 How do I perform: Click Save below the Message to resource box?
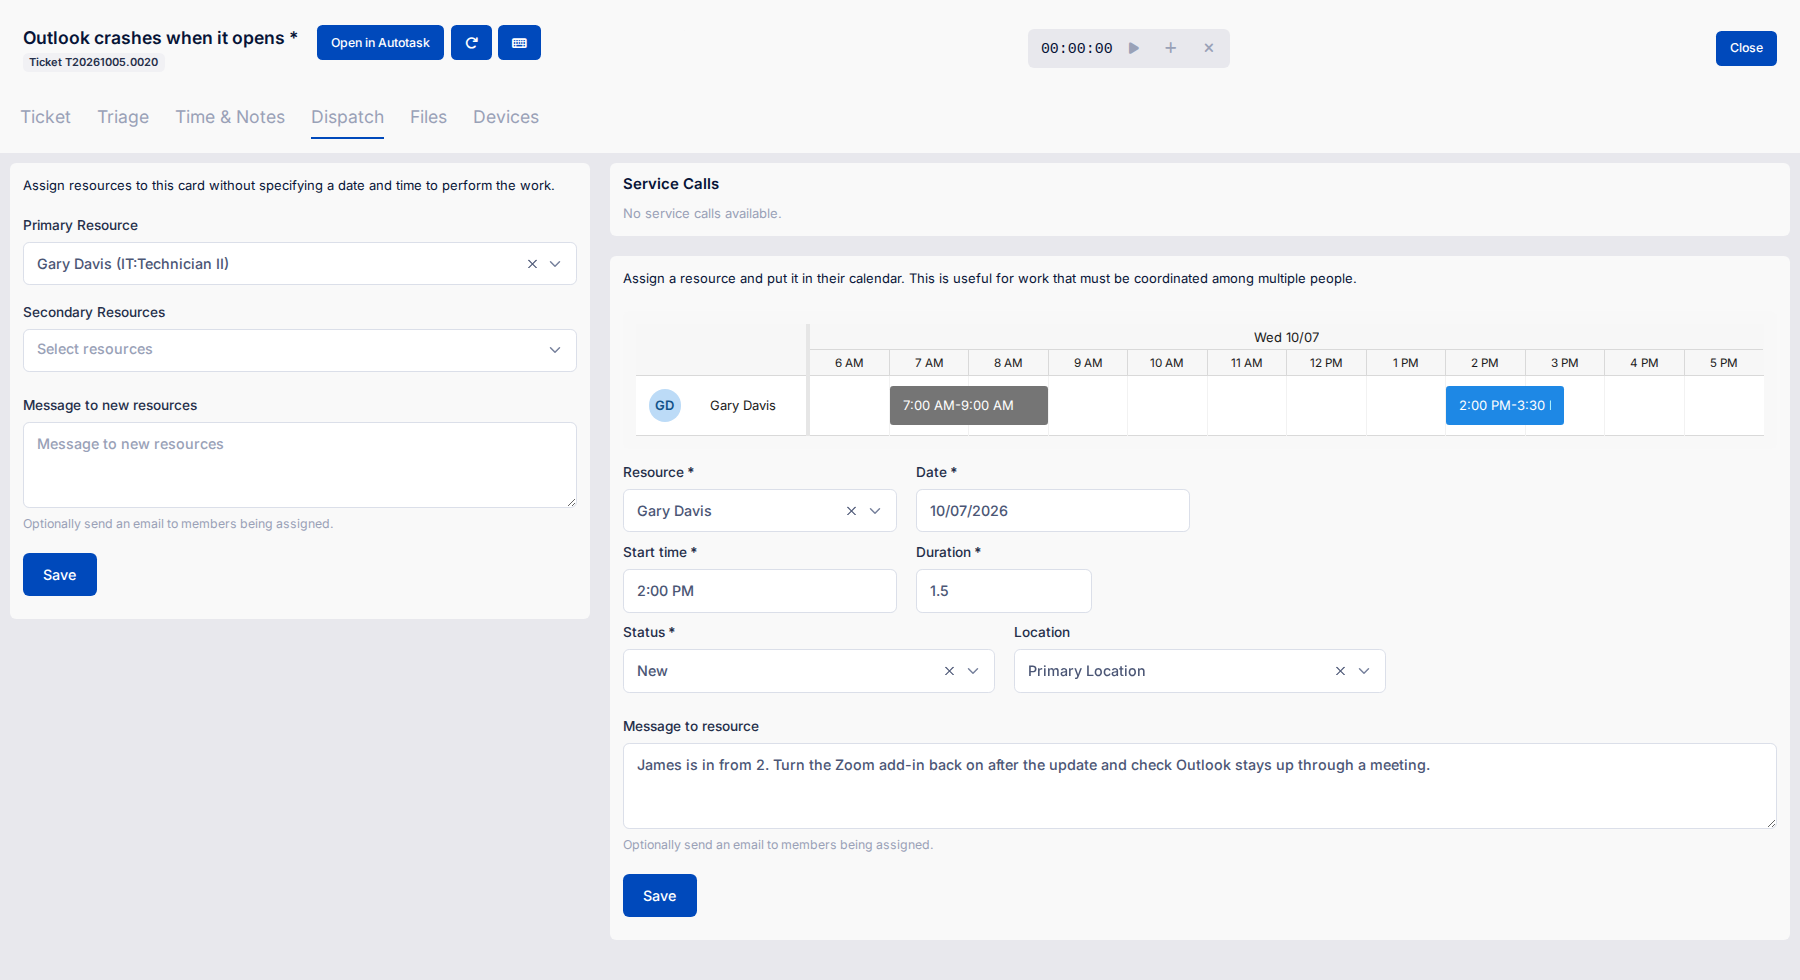coord(660,896)
